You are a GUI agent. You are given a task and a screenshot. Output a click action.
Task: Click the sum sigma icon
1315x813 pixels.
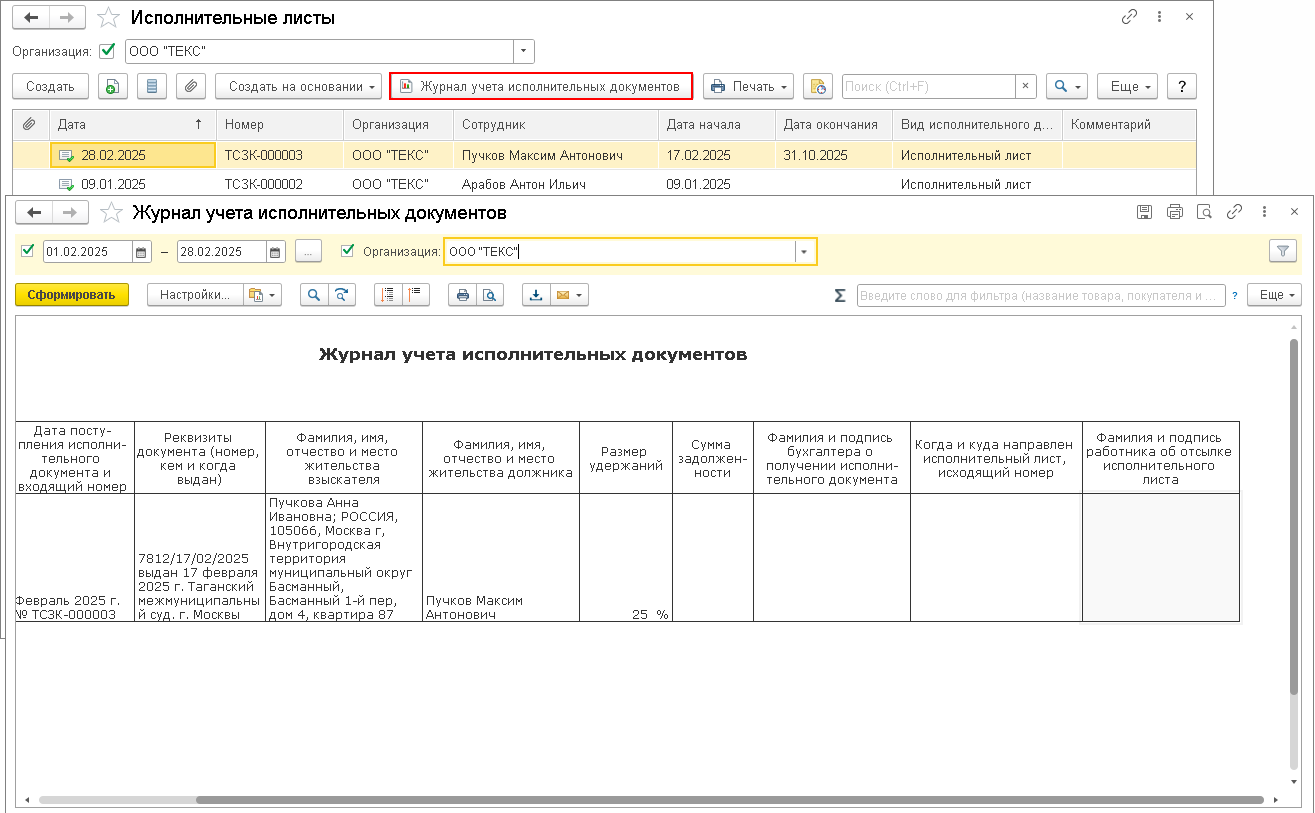click(840, 295)
